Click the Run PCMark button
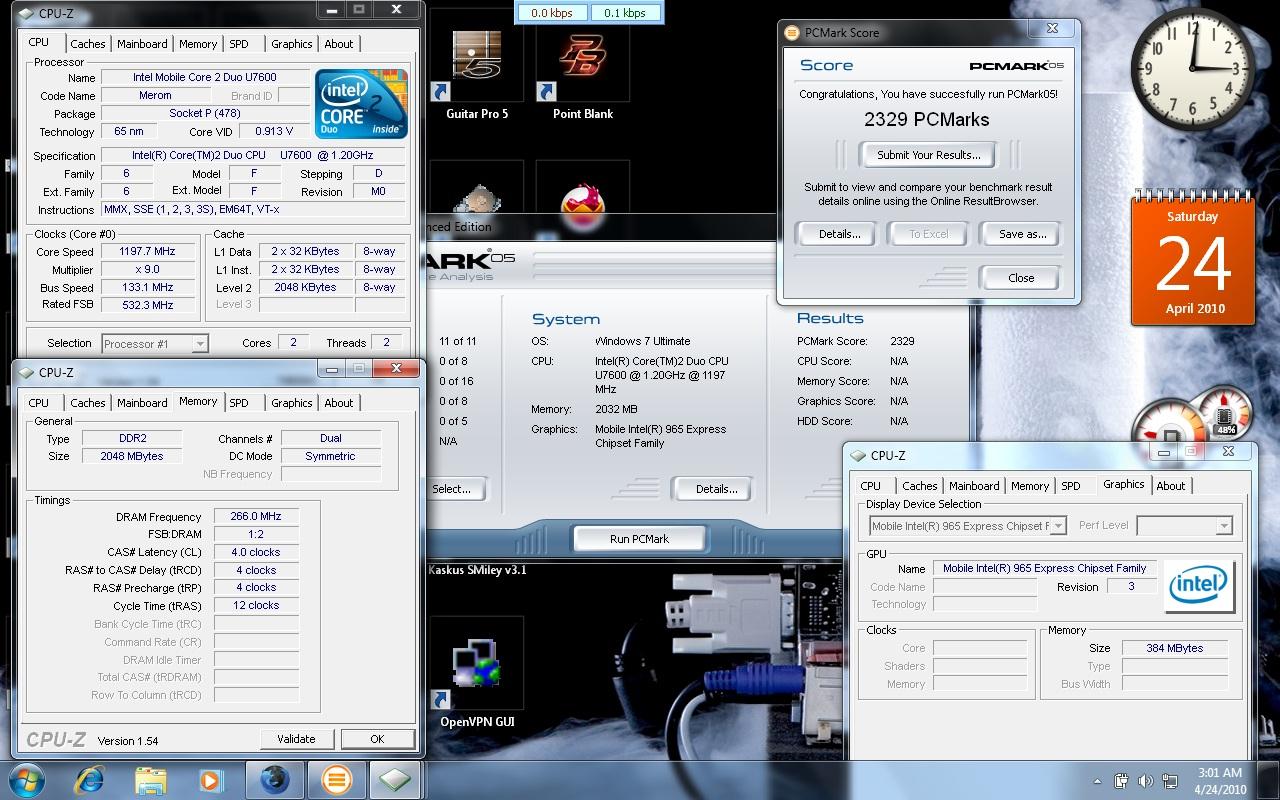Viewport: 1280px width, 800px height. coord(639,539)
